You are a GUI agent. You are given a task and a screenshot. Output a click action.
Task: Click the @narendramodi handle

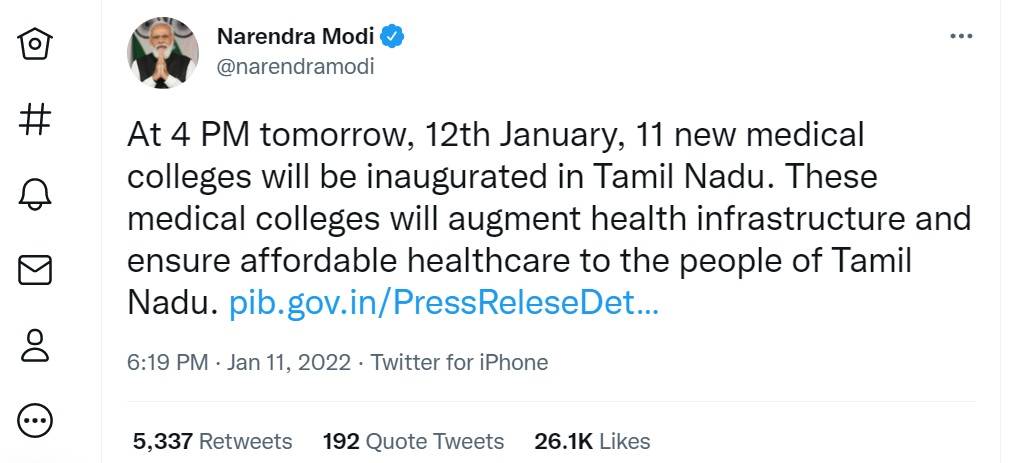pos(295,67)
